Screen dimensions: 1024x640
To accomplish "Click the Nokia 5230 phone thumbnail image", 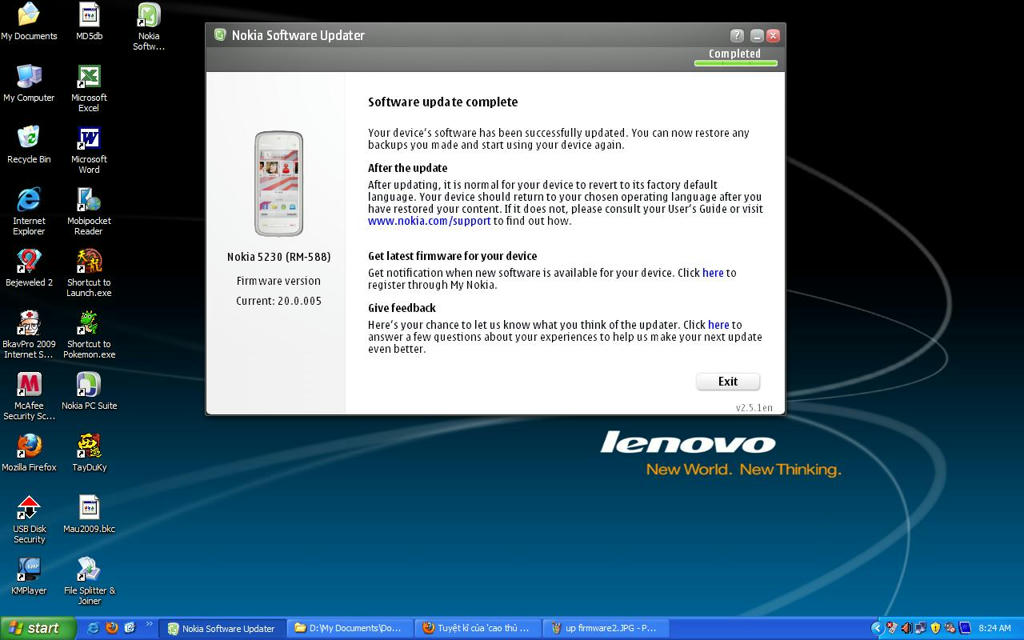I will point(278,184).
